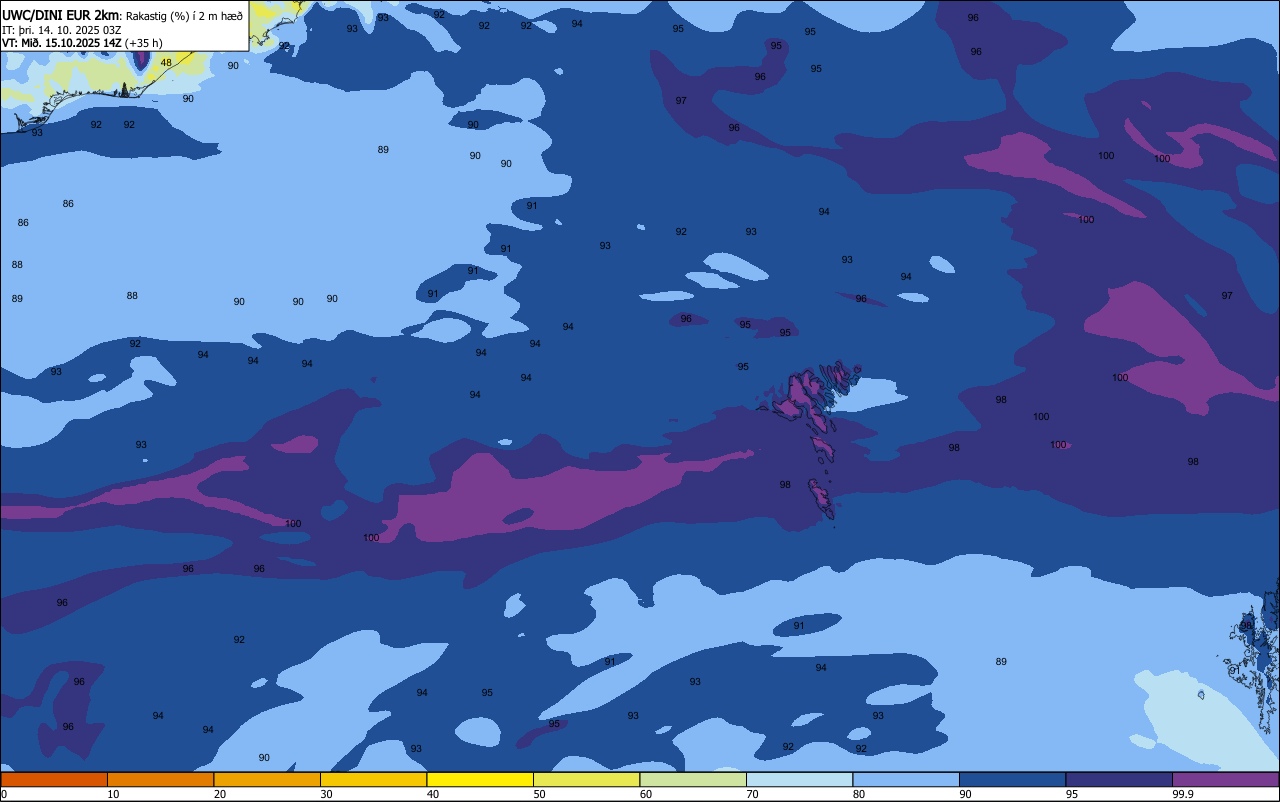Click the orange 10–20 legend swatch
1280x802 pixels.
160,779
